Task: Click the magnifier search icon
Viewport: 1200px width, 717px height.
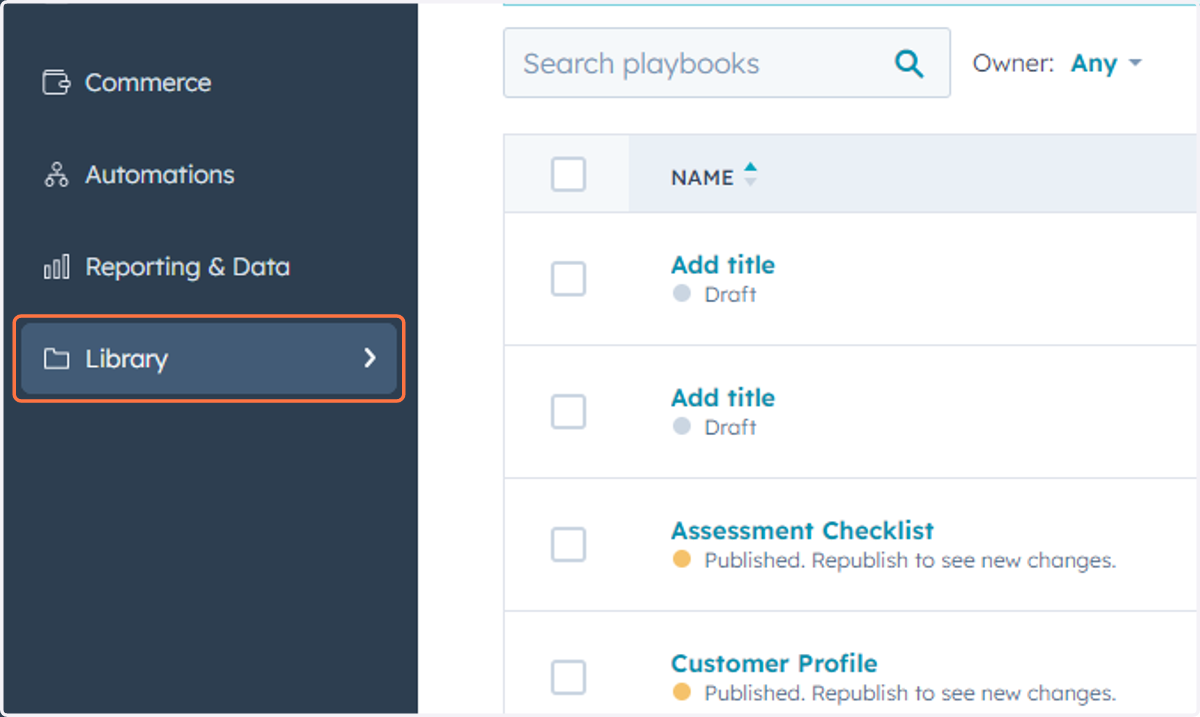Action: pos(909,63)
